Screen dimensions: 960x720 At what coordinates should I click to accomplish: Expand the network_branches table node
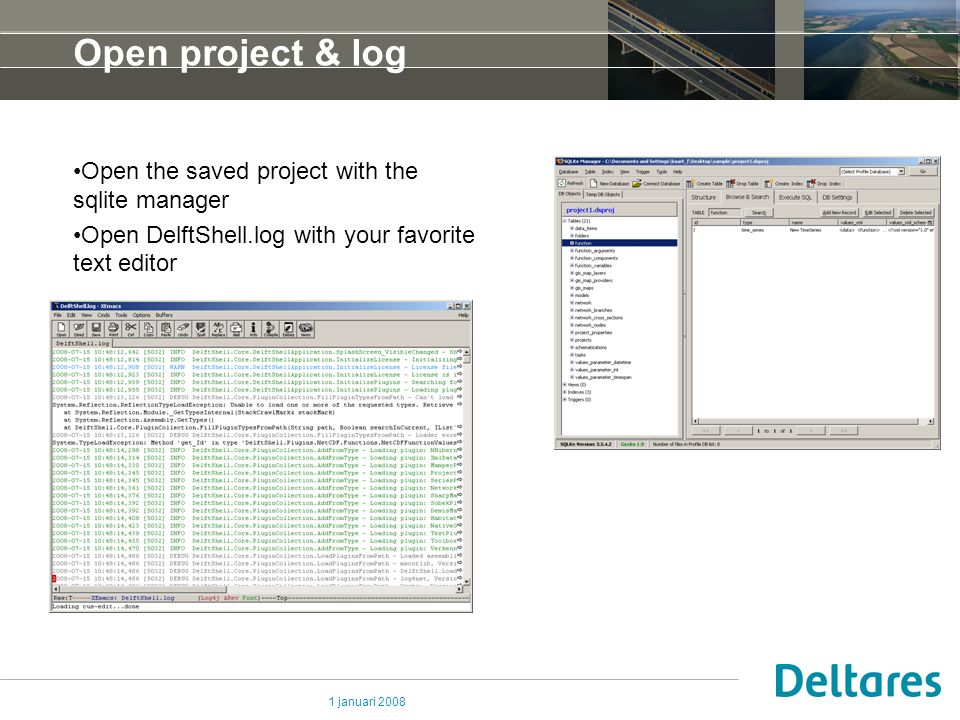tap(572, 310)
